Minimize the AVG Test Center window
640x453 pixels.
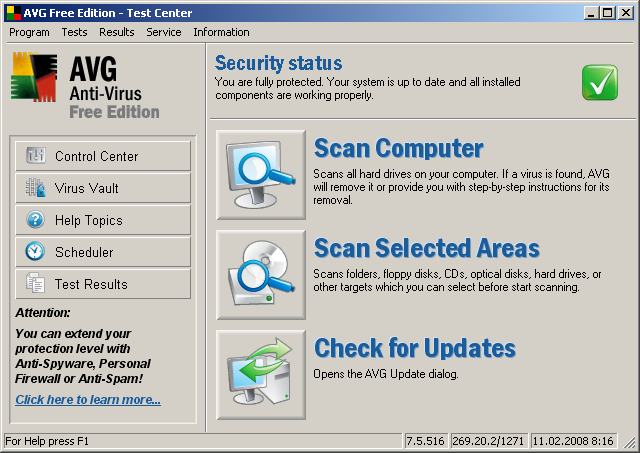[x=590, y=13]
